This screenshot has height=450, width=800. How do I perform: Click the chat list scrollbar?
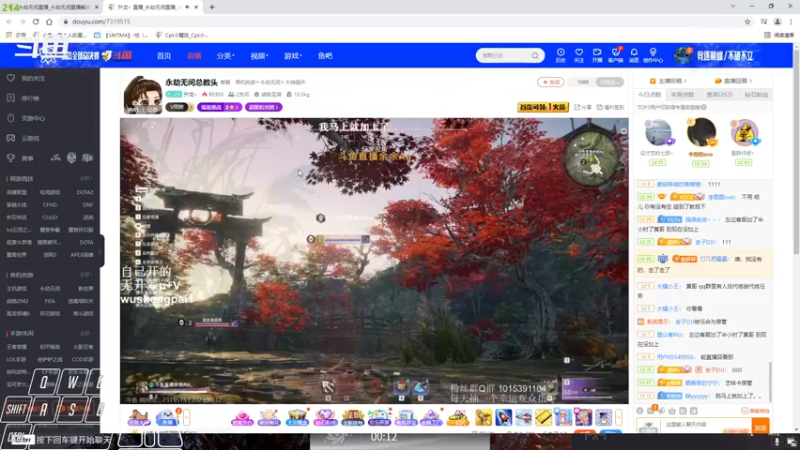[x=770, y=381]
